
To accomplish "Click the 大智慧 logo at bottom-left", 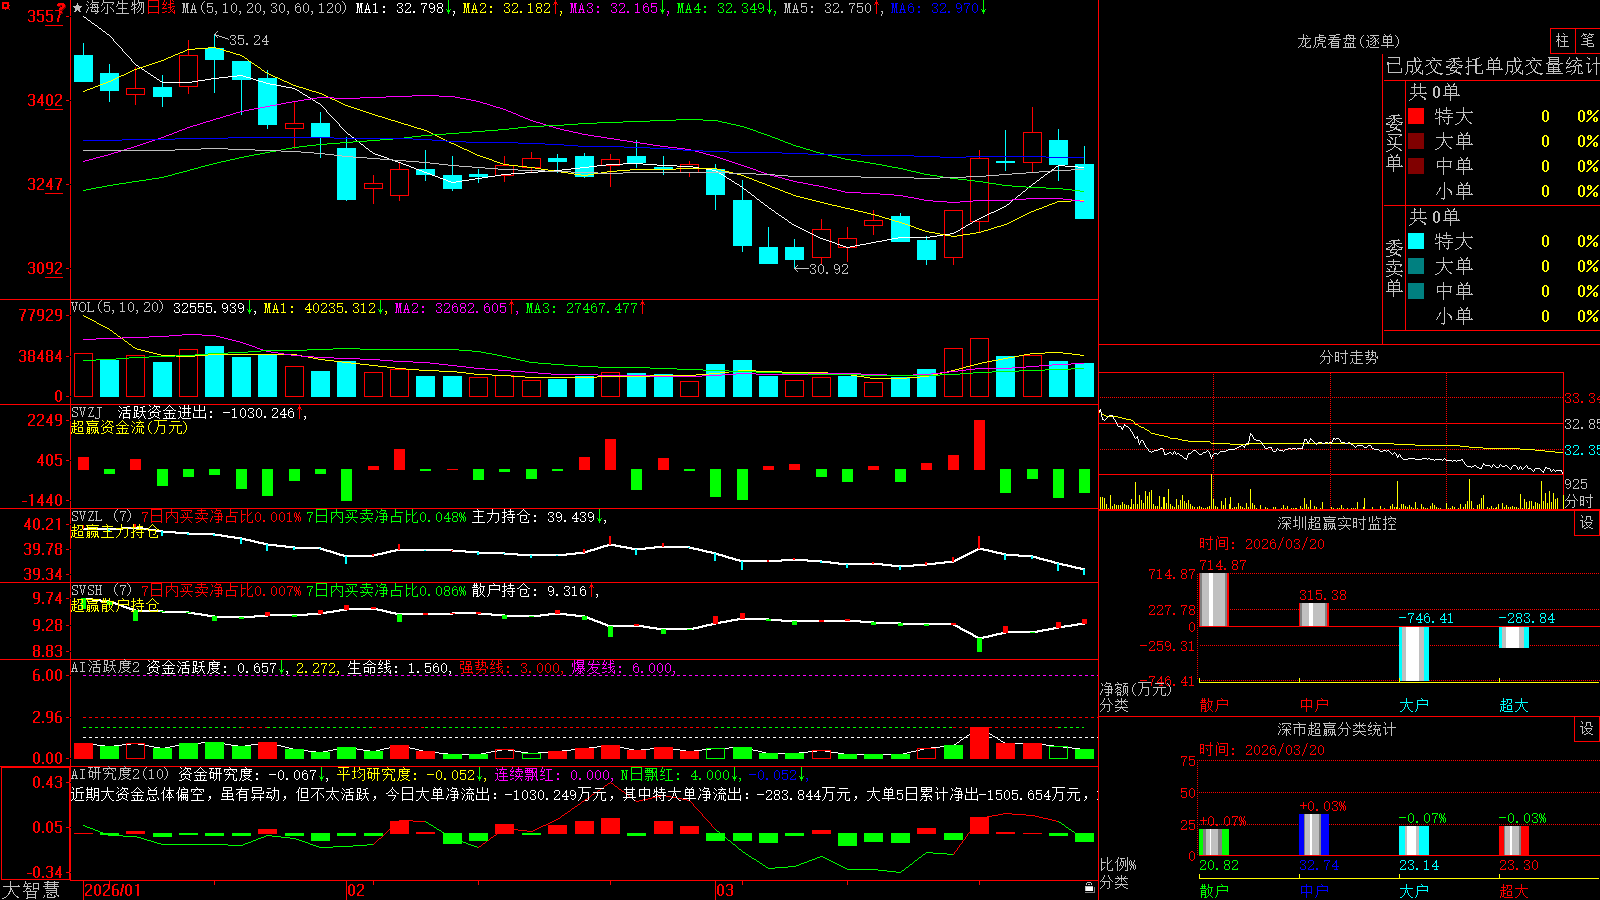I will tap(31, 889).
